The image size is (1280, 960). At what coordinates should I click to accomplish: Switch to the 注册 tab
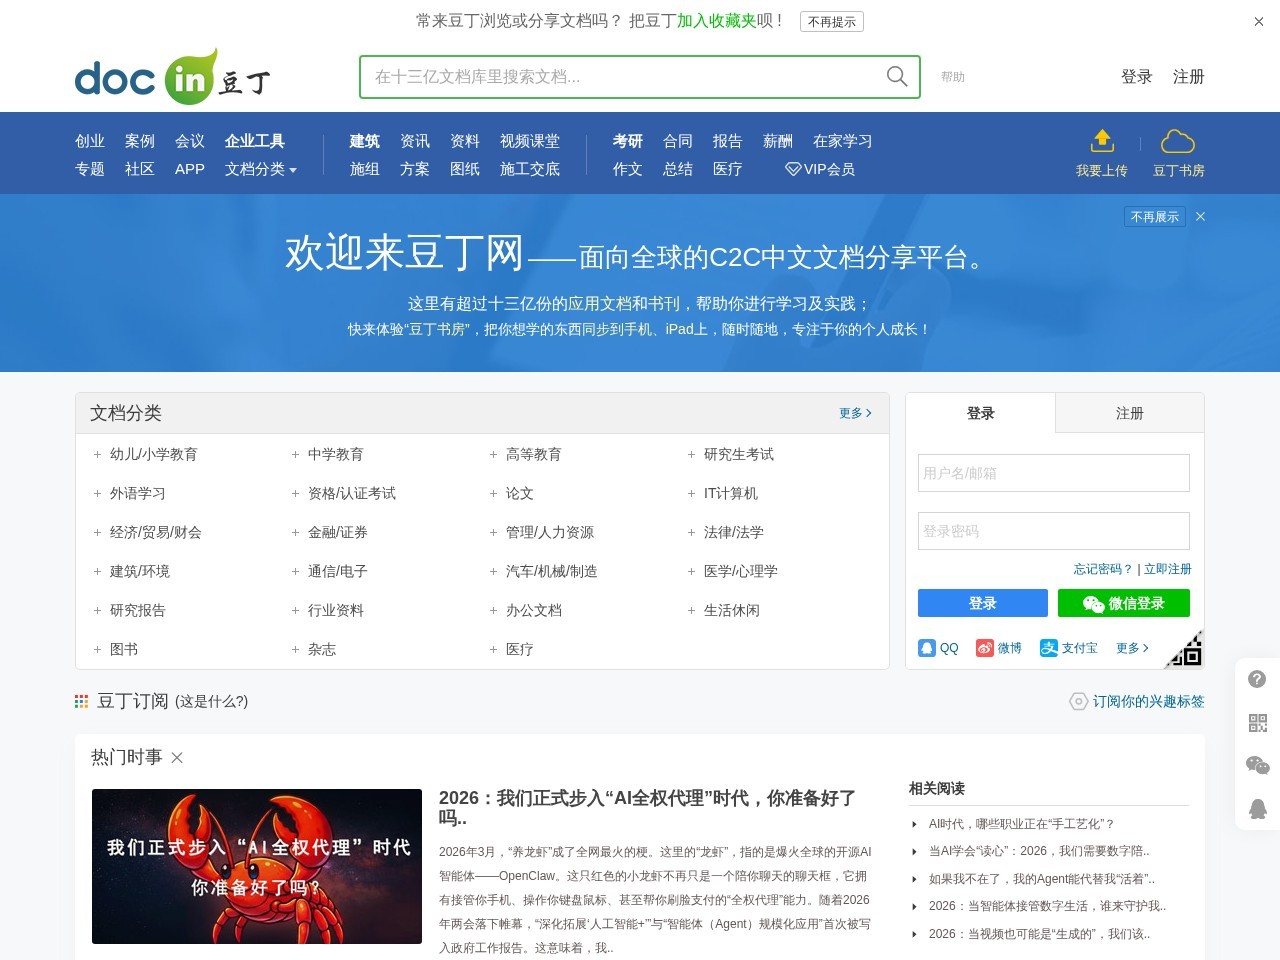click(1129, 412)
